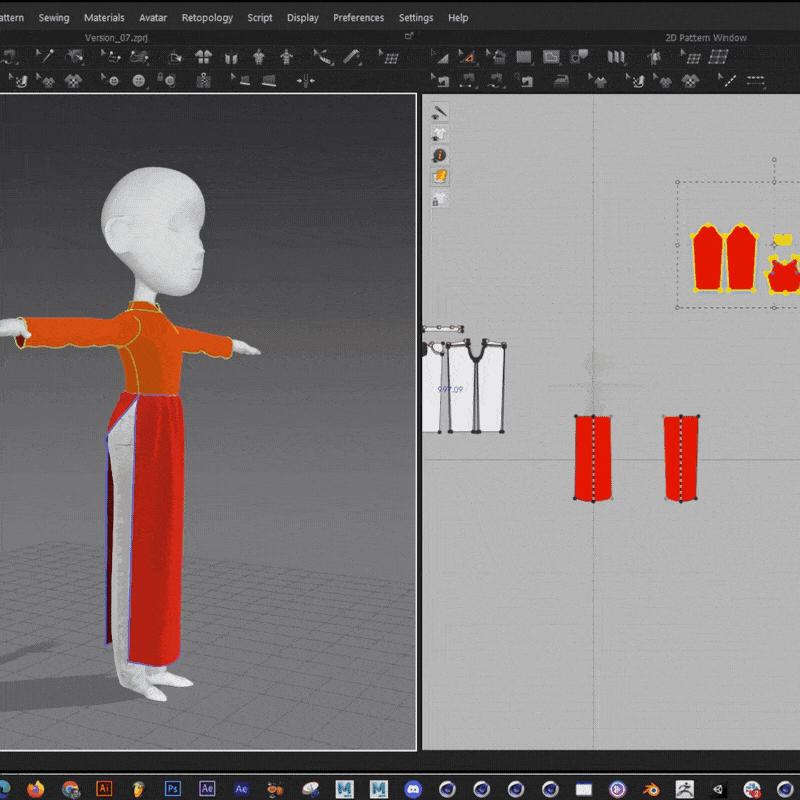Toggle the sewing line visibility icon
The image size is (800, 800).
pos(439,113)
